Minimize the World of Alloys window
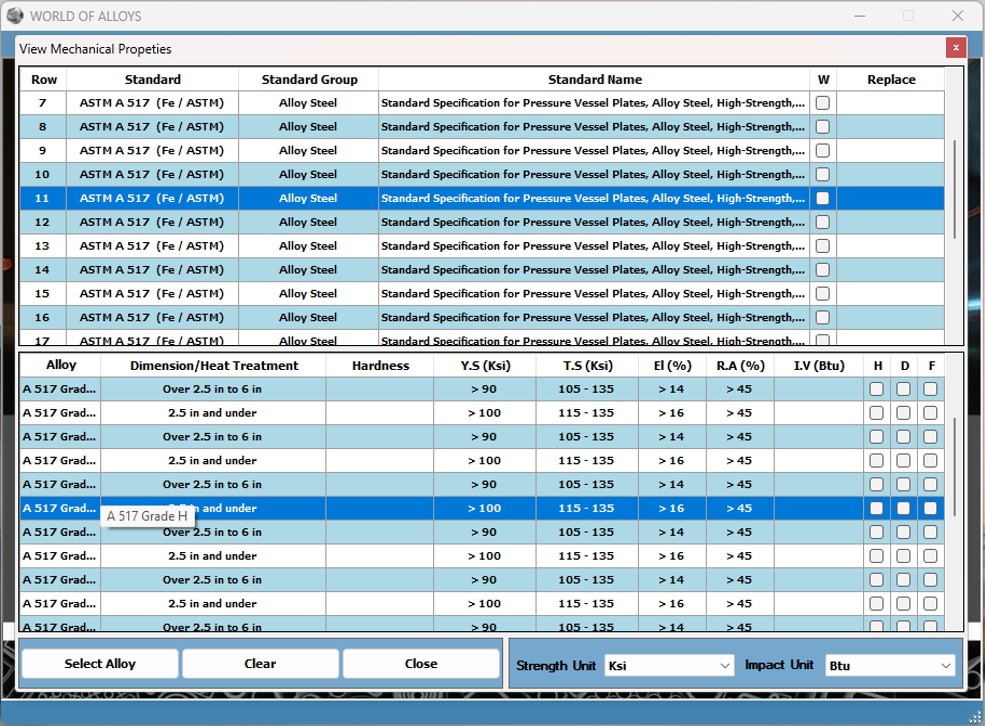 click(x=860, y=16)
